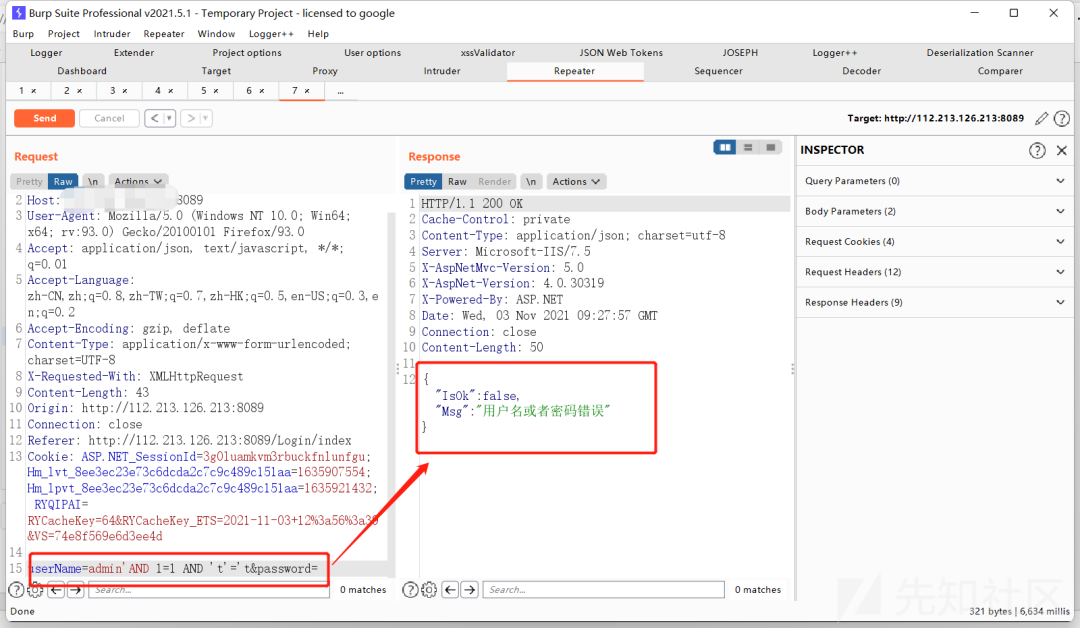Click the Cancel button
This screenshot has width=1080, height=628.
110,118
